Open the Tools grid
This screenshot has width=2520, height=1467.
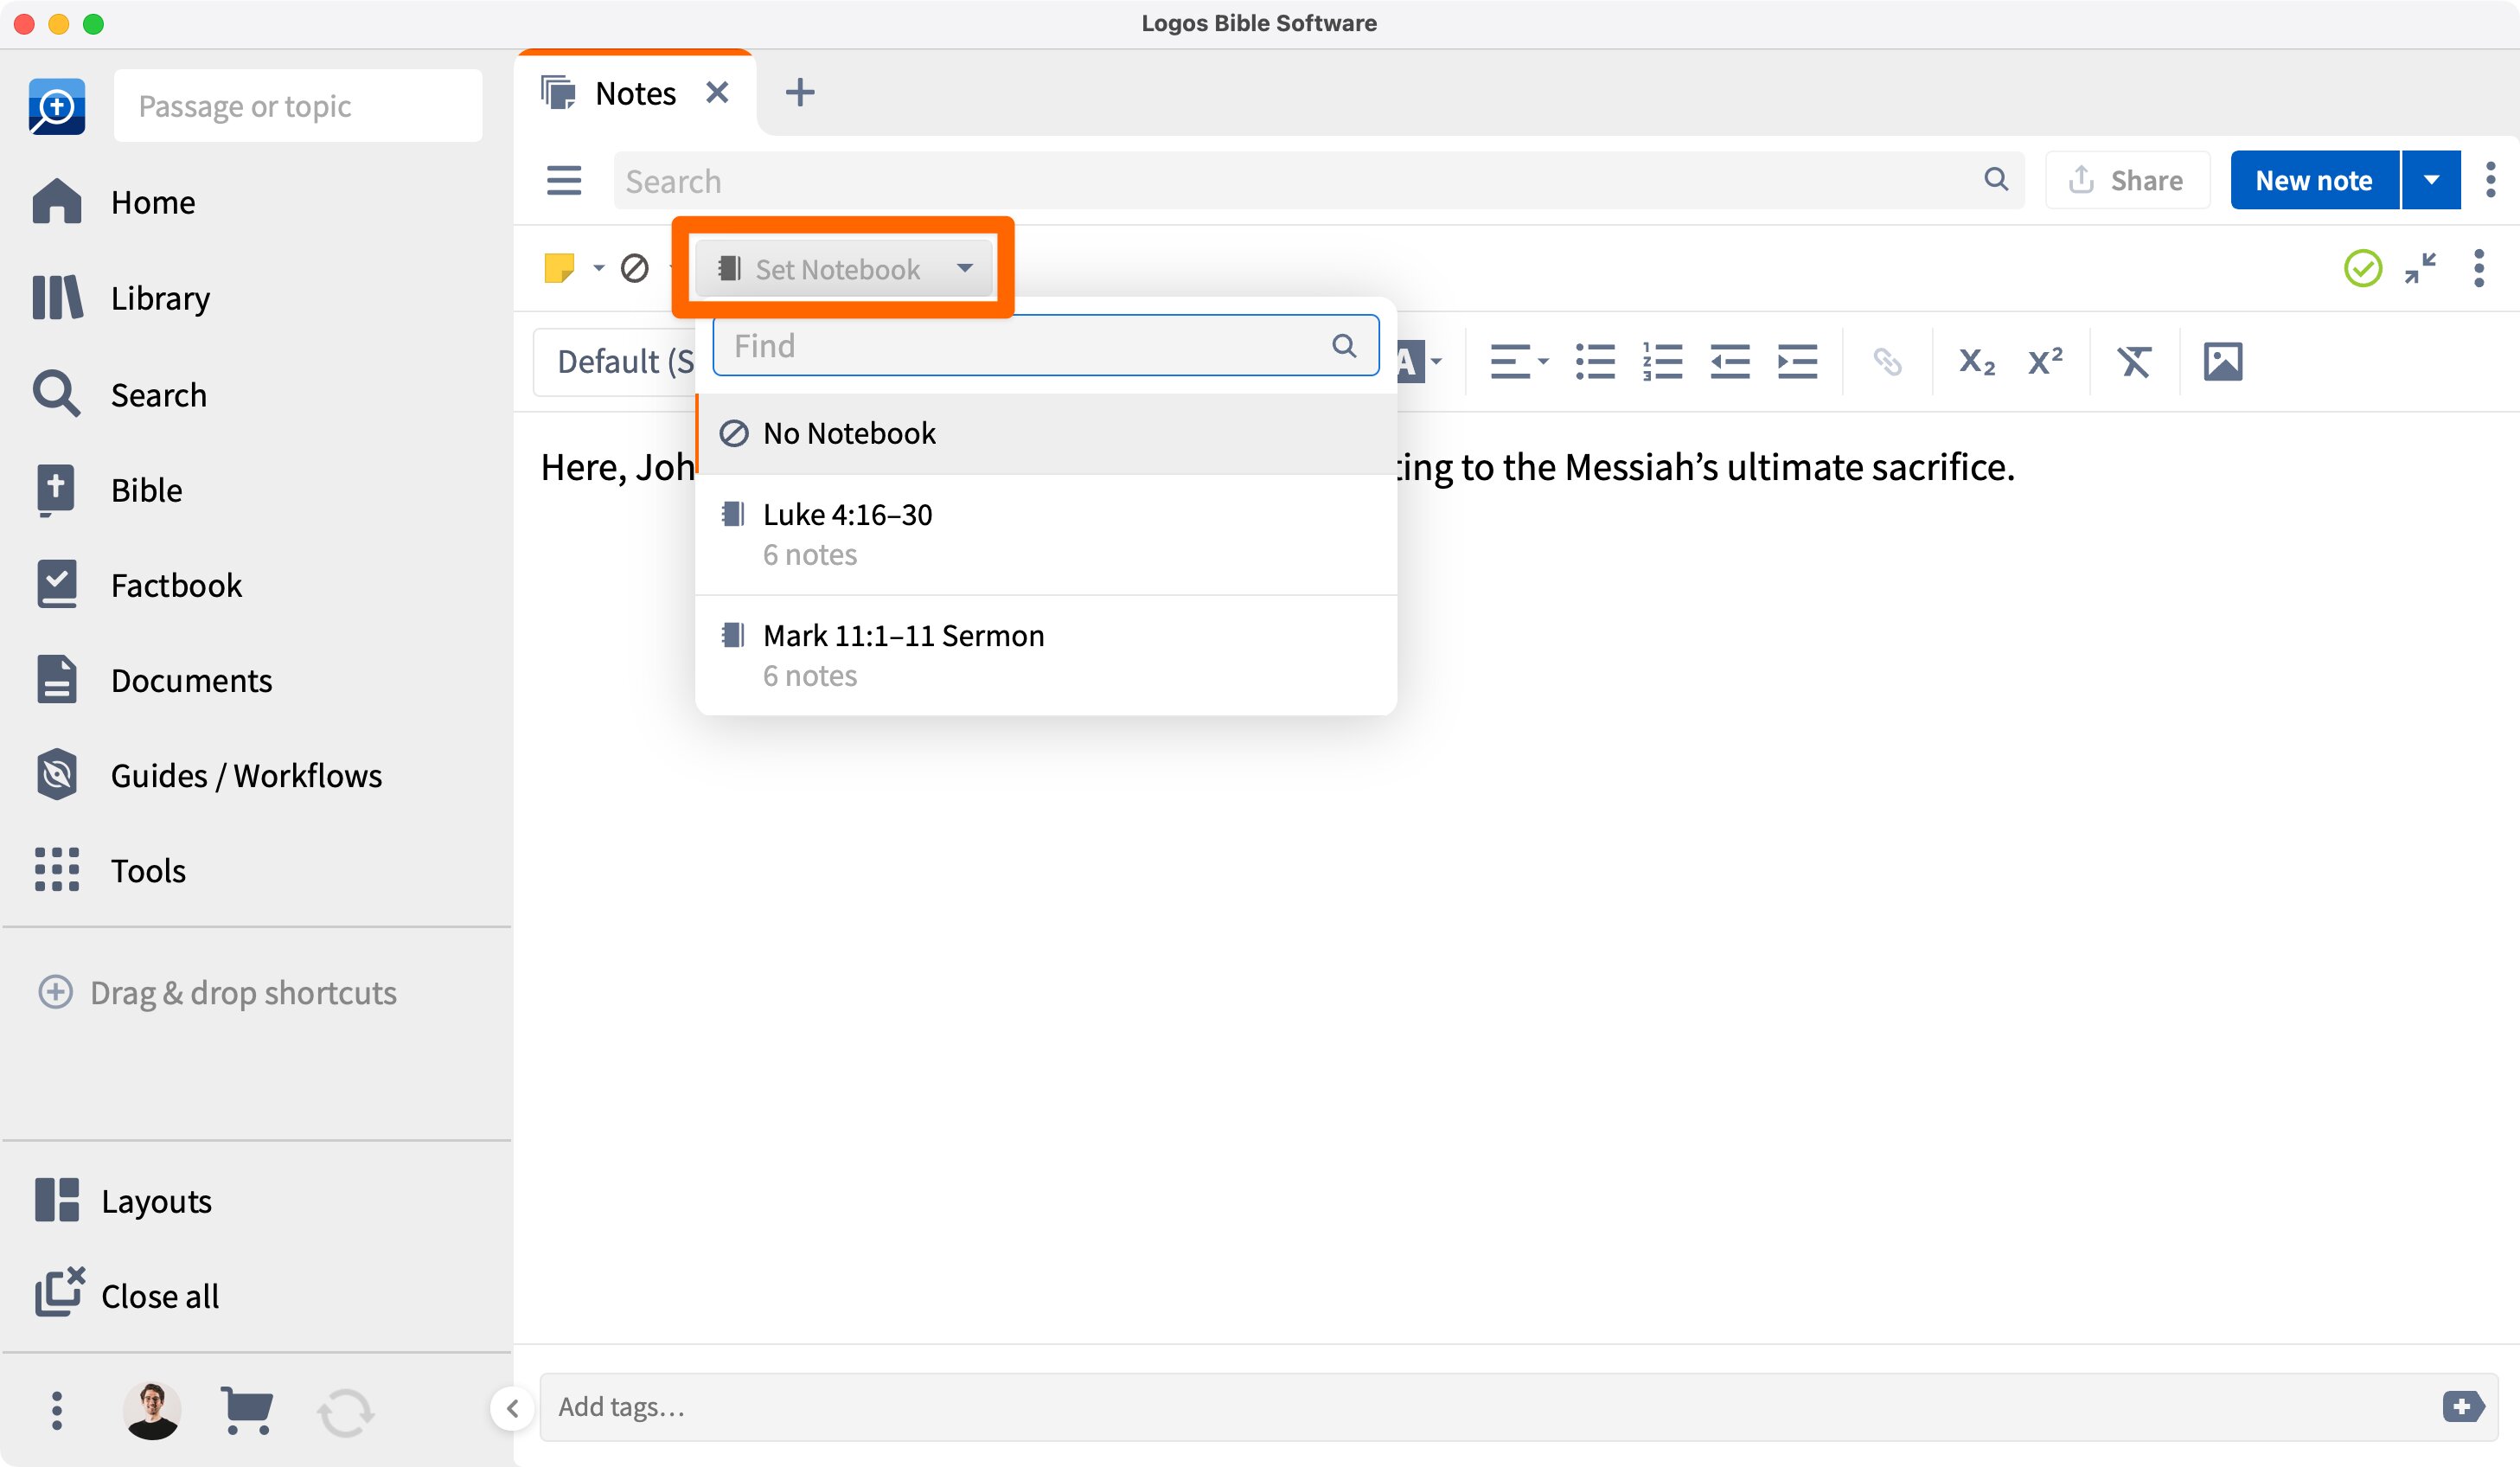coord(109,870)
